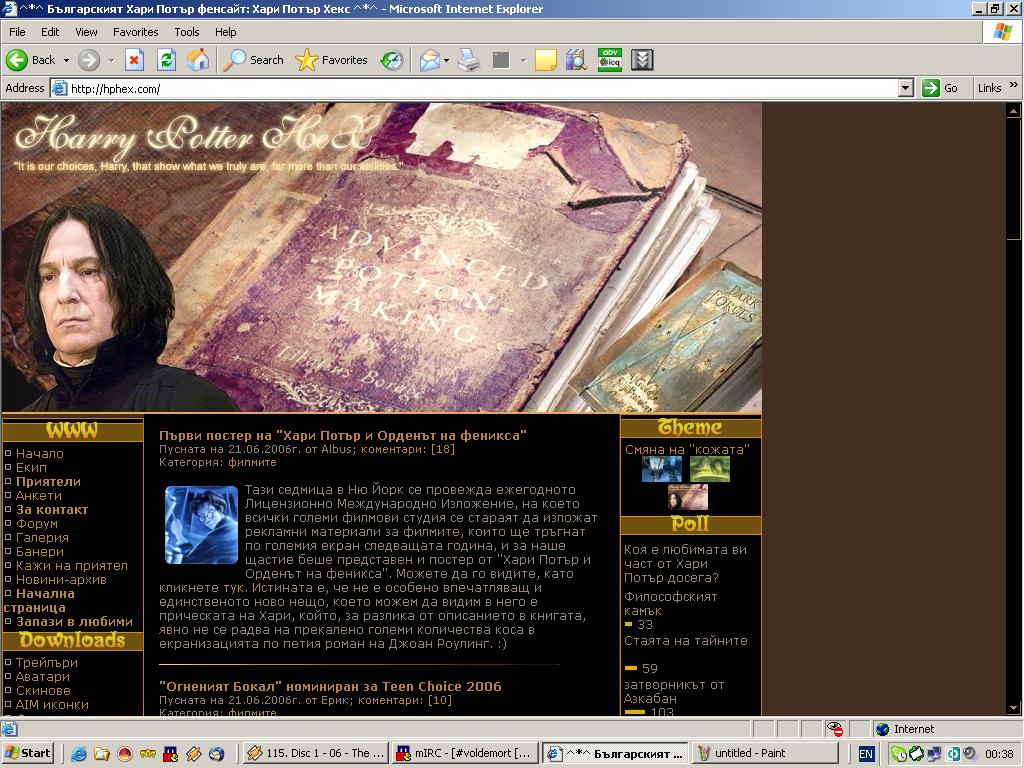Open the Help menu
This screenshot has height=768, width=1024.
coord(225,32)
